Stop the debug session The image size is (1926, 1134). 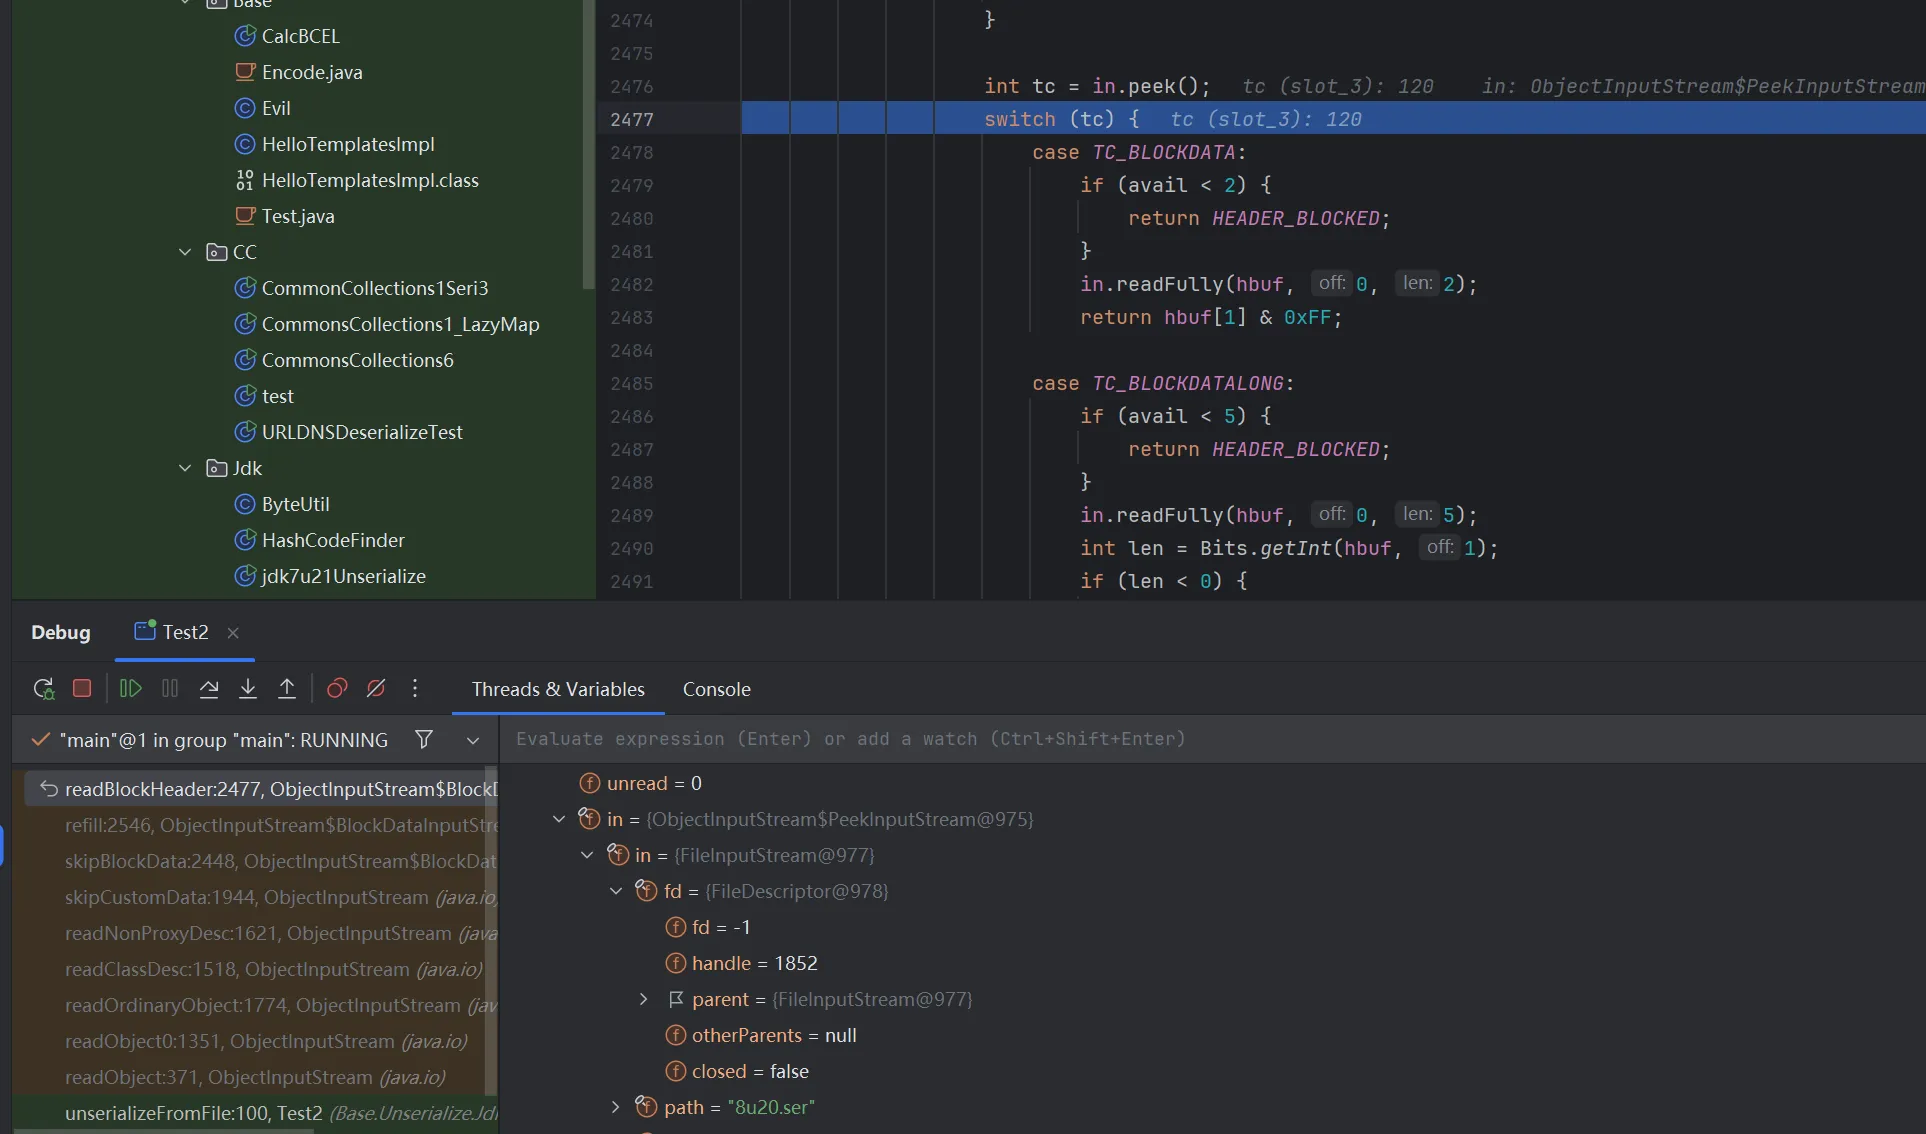pyautogui.click(x=82, y=688)
